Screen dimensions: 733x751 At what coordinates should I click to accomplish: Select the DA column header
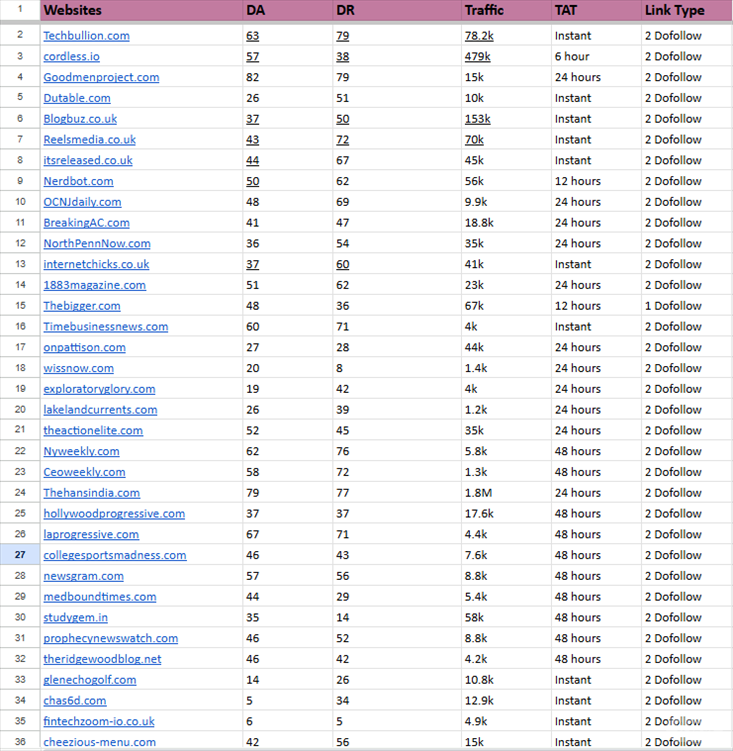pos(287,11)
